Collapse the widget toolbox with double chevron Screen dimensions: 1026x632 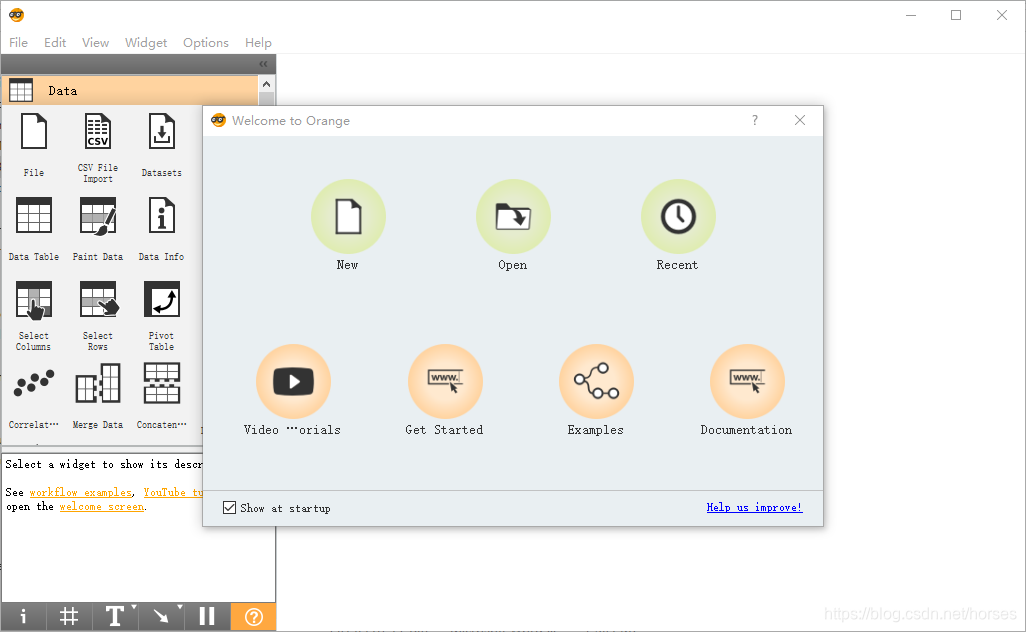tap(263, 64)
